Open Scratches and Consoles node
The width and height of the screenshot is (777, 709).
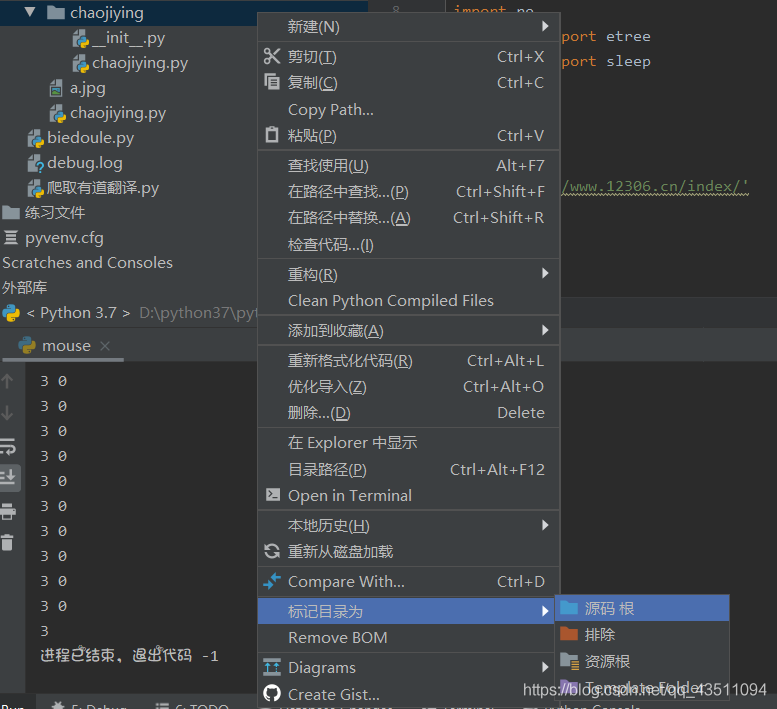(87, 263)
